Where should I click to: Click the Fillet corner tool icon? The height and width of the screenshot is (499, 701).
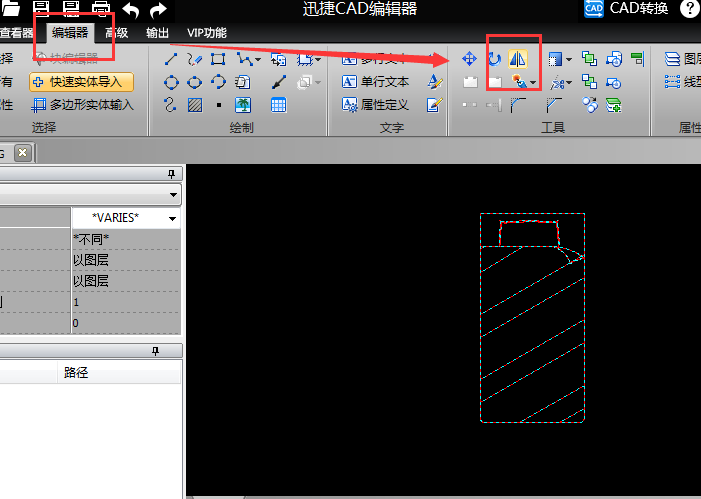tap(518, 106)
